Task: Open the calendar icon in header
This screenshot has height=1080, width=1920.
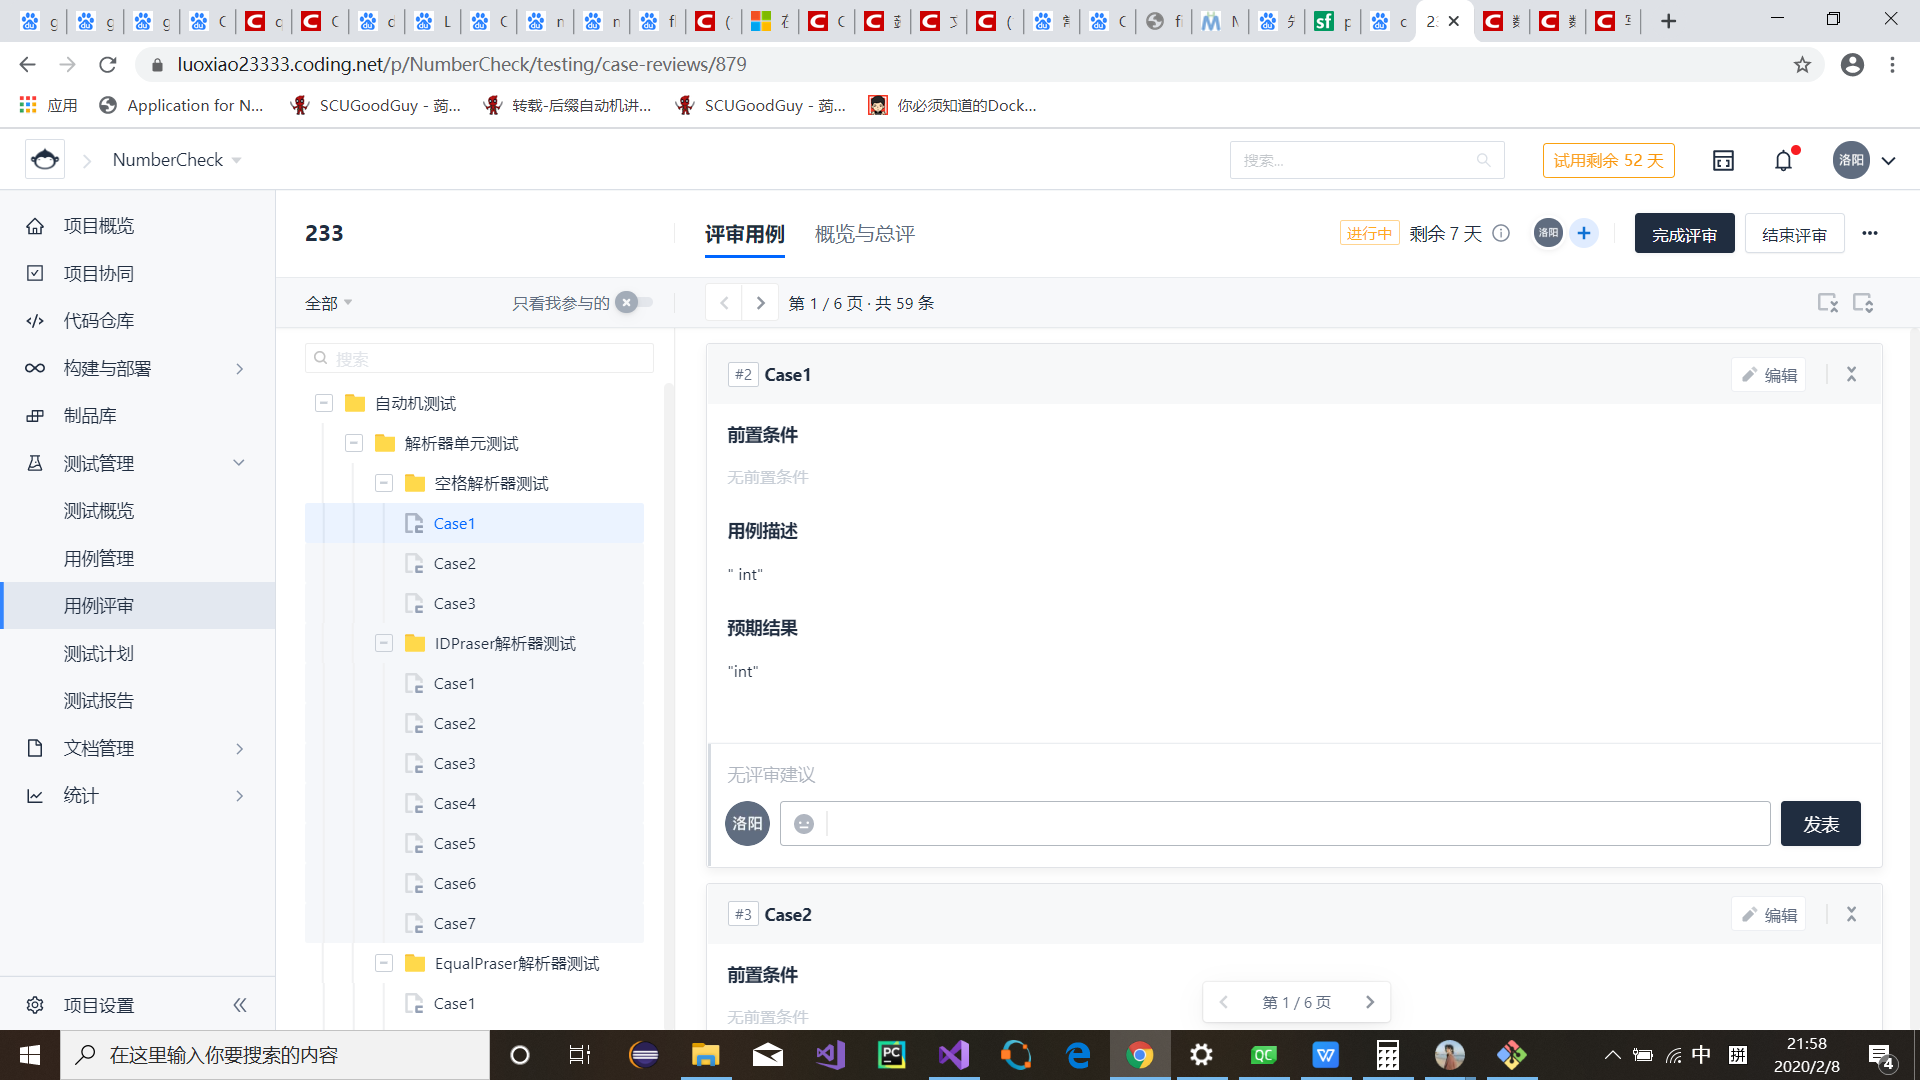Action: [1723, 160]
